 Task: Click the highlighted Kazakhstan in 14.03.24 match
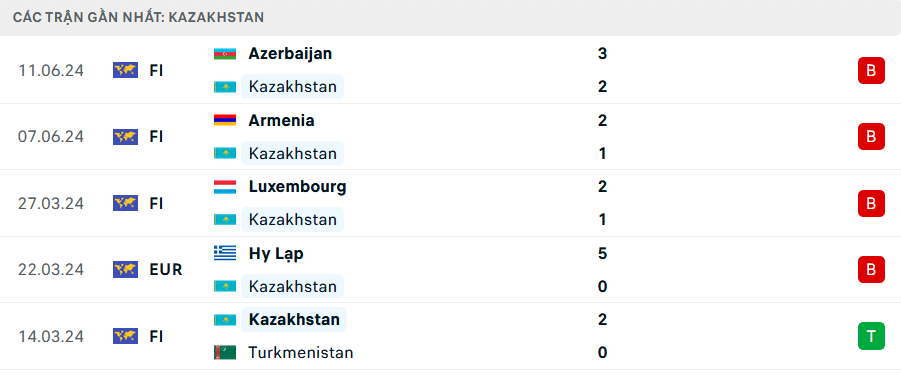coord(294,319)
